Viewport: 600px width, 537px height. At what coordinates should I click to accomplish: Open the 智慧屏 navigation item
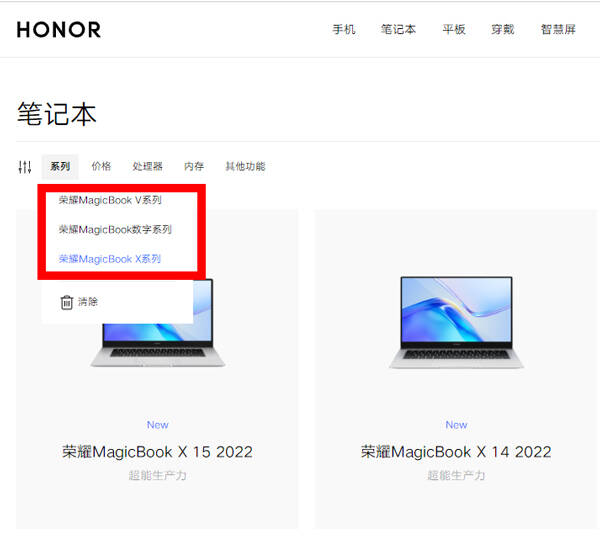point(558,29)
